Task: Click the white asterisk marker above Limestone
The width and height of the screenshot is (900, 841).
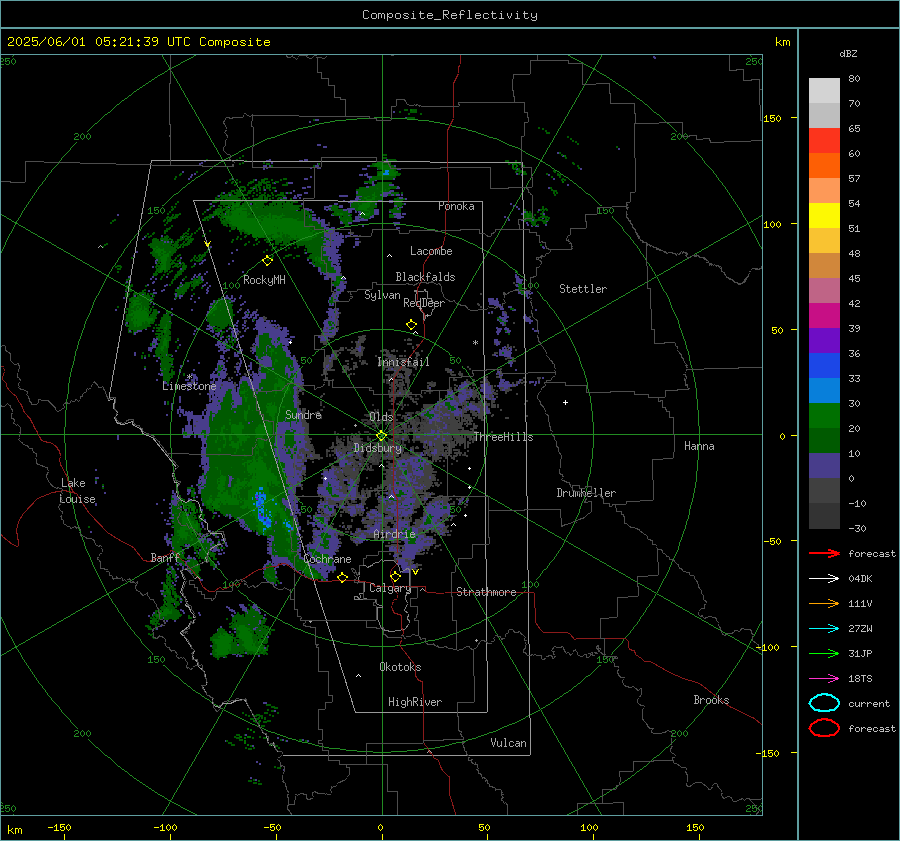Action: (x=189, y=377)
